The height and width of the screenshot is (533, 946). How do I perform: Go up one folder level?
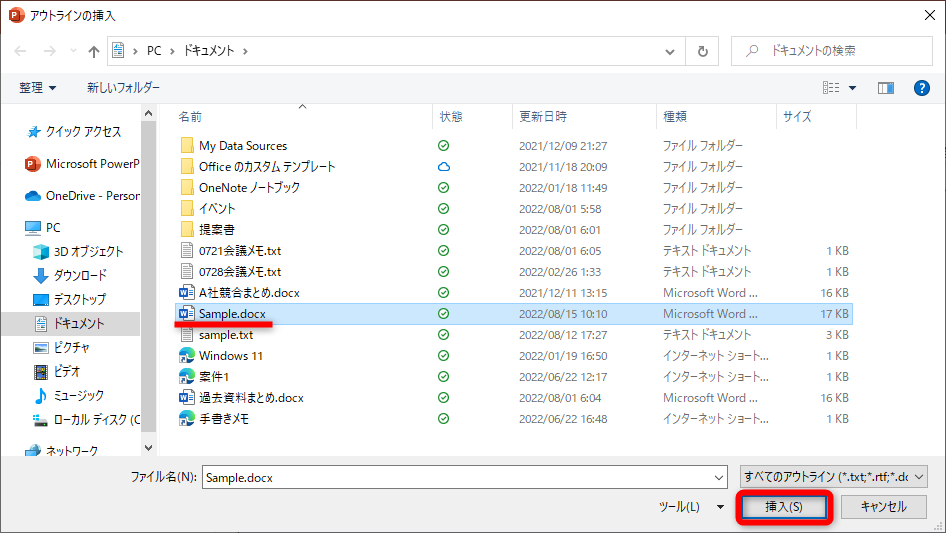94,51
